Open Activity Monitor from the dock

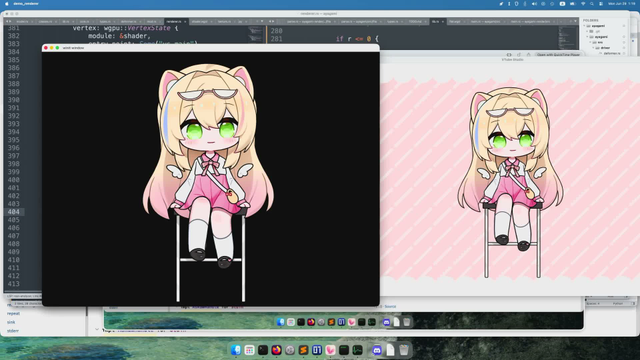click(358, 350)
